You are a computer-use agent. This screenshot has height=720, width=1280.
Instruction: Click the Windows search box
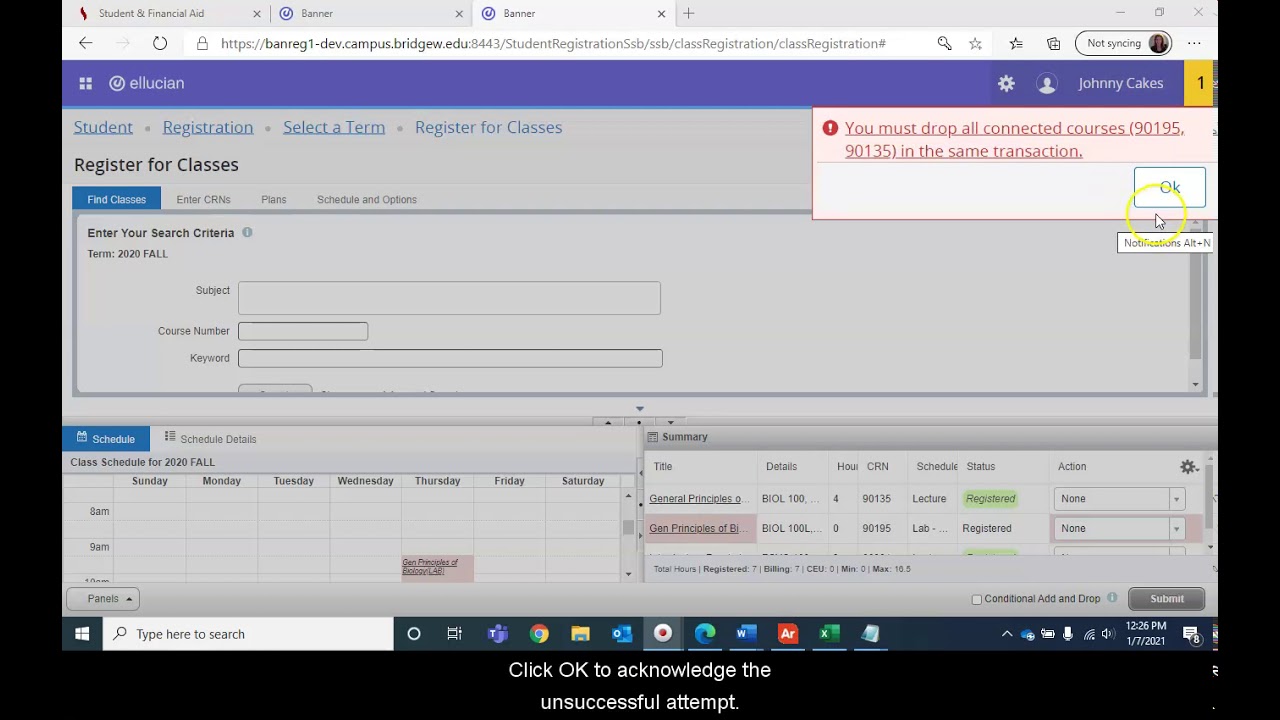coord(248,634)
